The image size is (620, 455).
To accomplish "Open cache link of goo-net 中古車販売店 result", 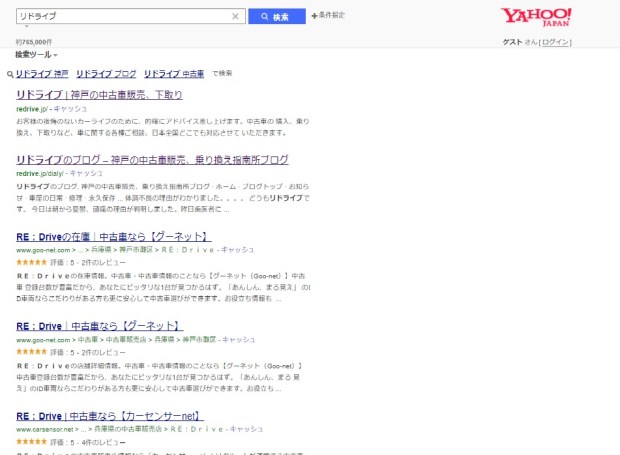I will pos(238,340).
